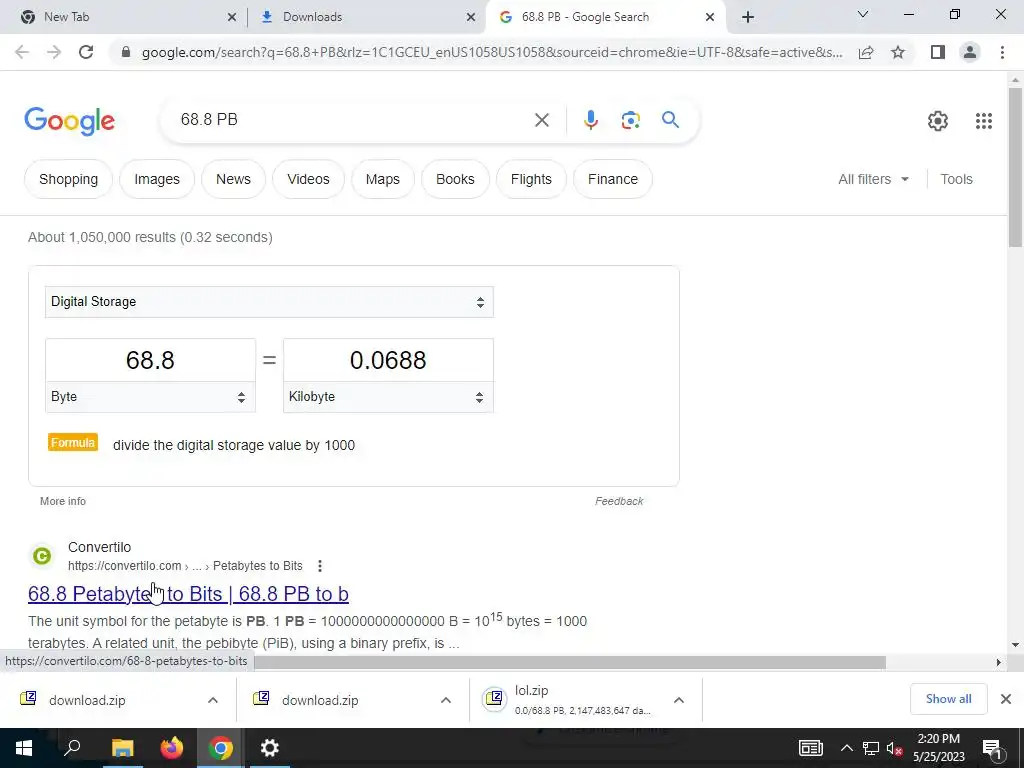This screenshot has width=1024, height=768.
Task: Open the Digital Storage category dropdown
Action: (x=269, y=302)
